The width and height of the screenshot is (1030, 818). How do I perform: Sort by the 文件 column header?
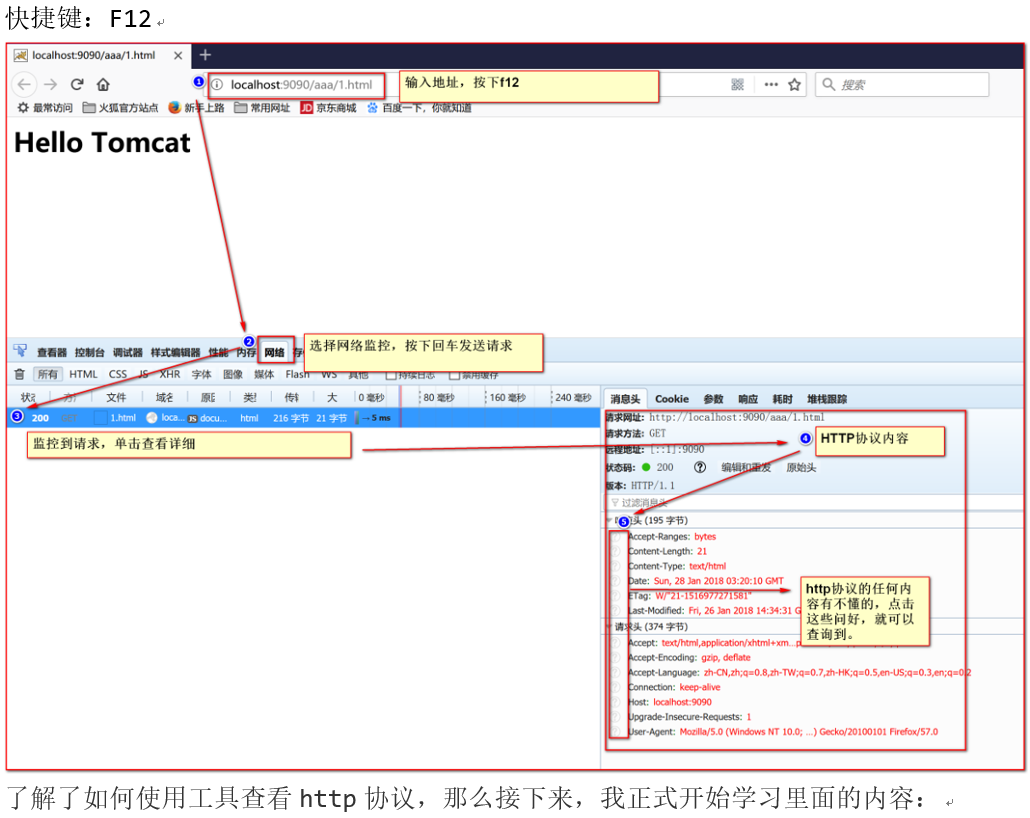(116, 398)
